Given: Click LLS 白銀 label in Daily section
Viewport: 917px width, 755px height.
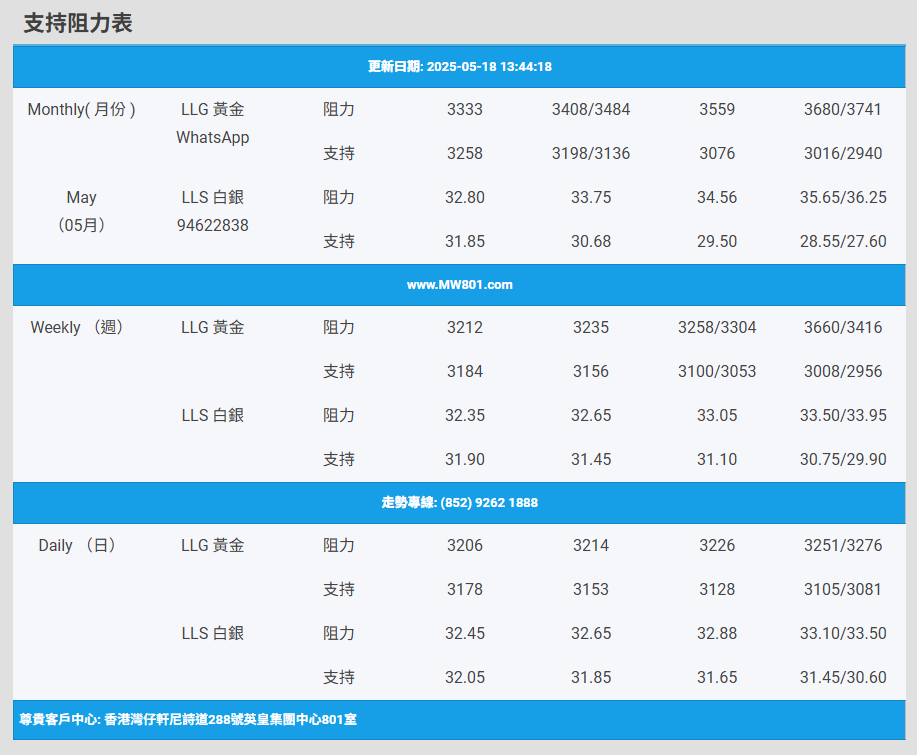Looking at the screenshot, I should [x=213, y=633].
